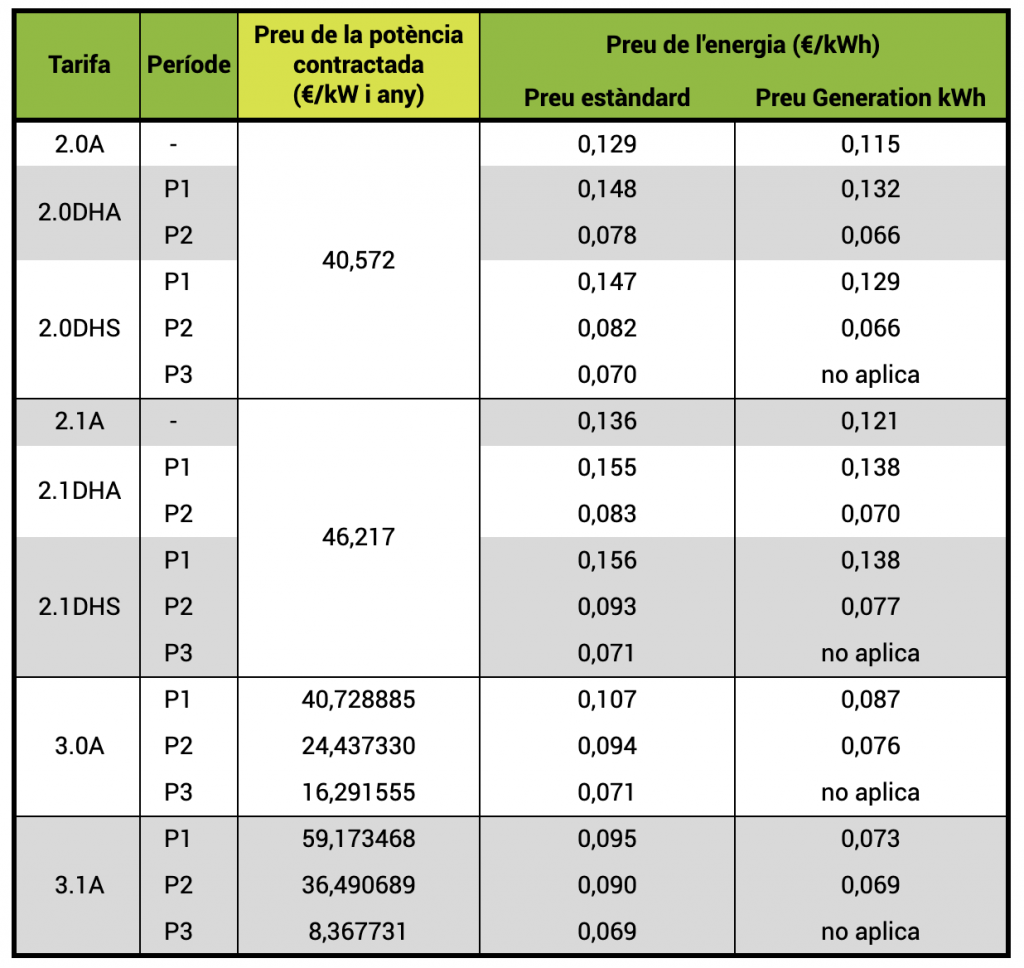This screenshot has width=1024, height=968.
Task: Click the 3.1A tariff label
Action: [x=79, y=885]
